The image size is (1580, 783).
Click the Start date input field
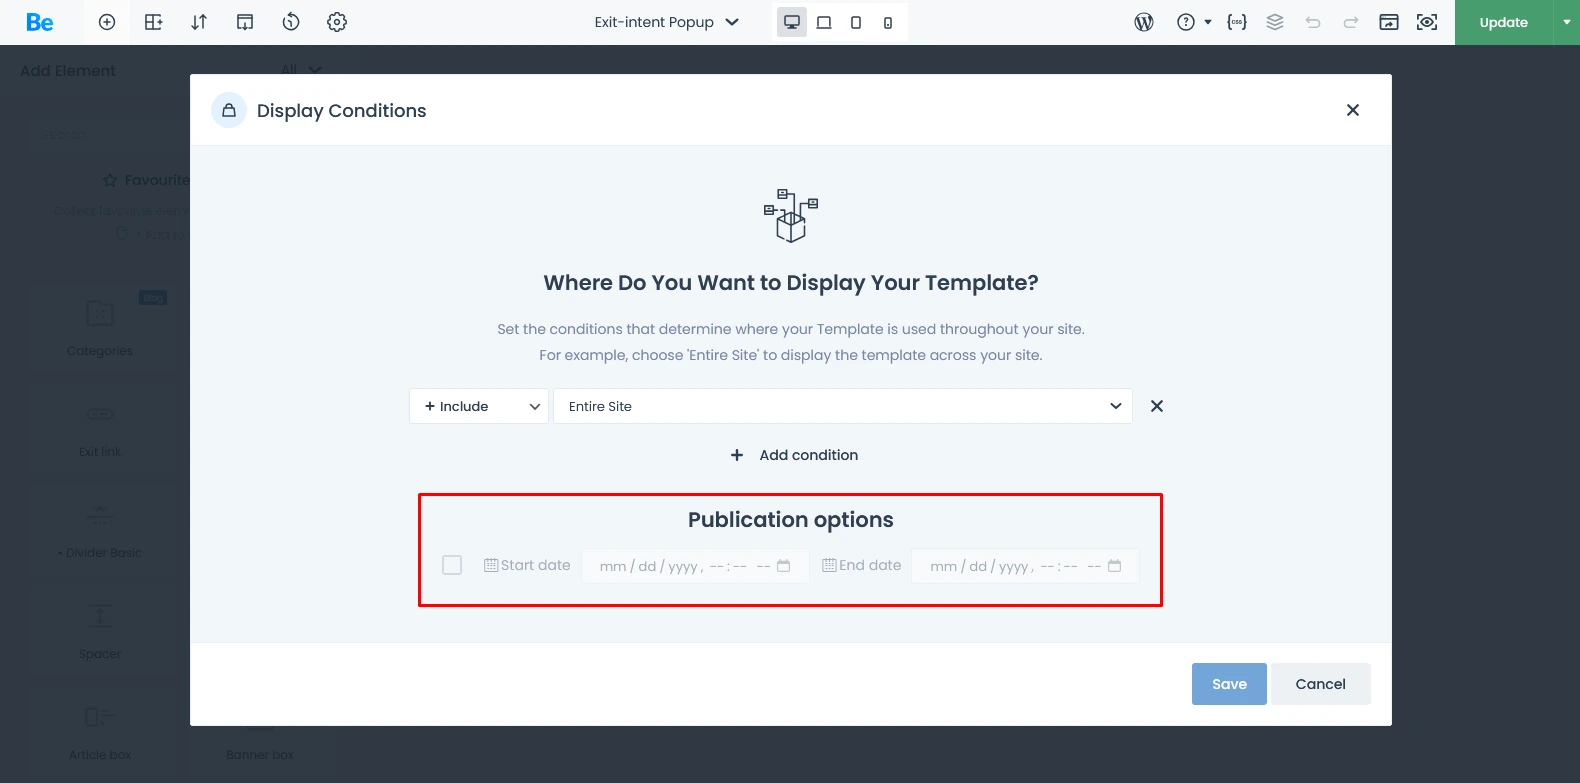[696, 566]
